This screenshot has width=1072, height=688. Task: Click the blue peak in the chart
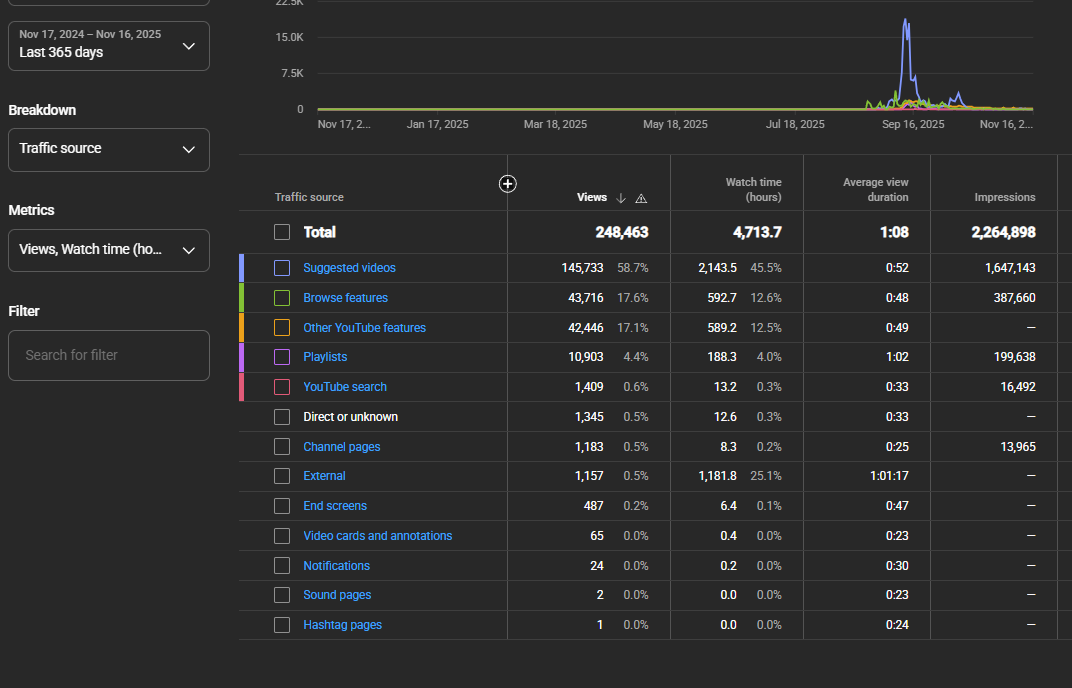906,22
